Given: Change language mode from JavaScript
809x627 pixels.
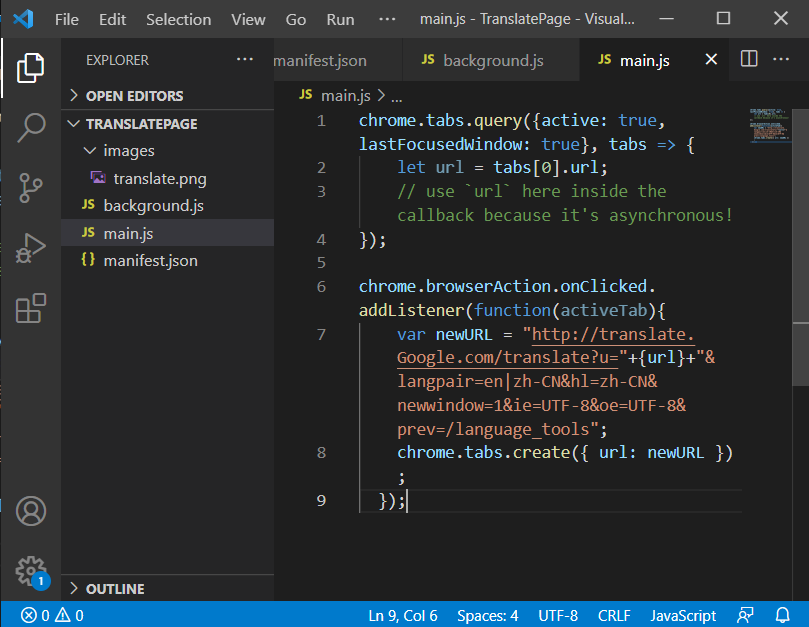Looking at the screenshot, I should point(683,615).
